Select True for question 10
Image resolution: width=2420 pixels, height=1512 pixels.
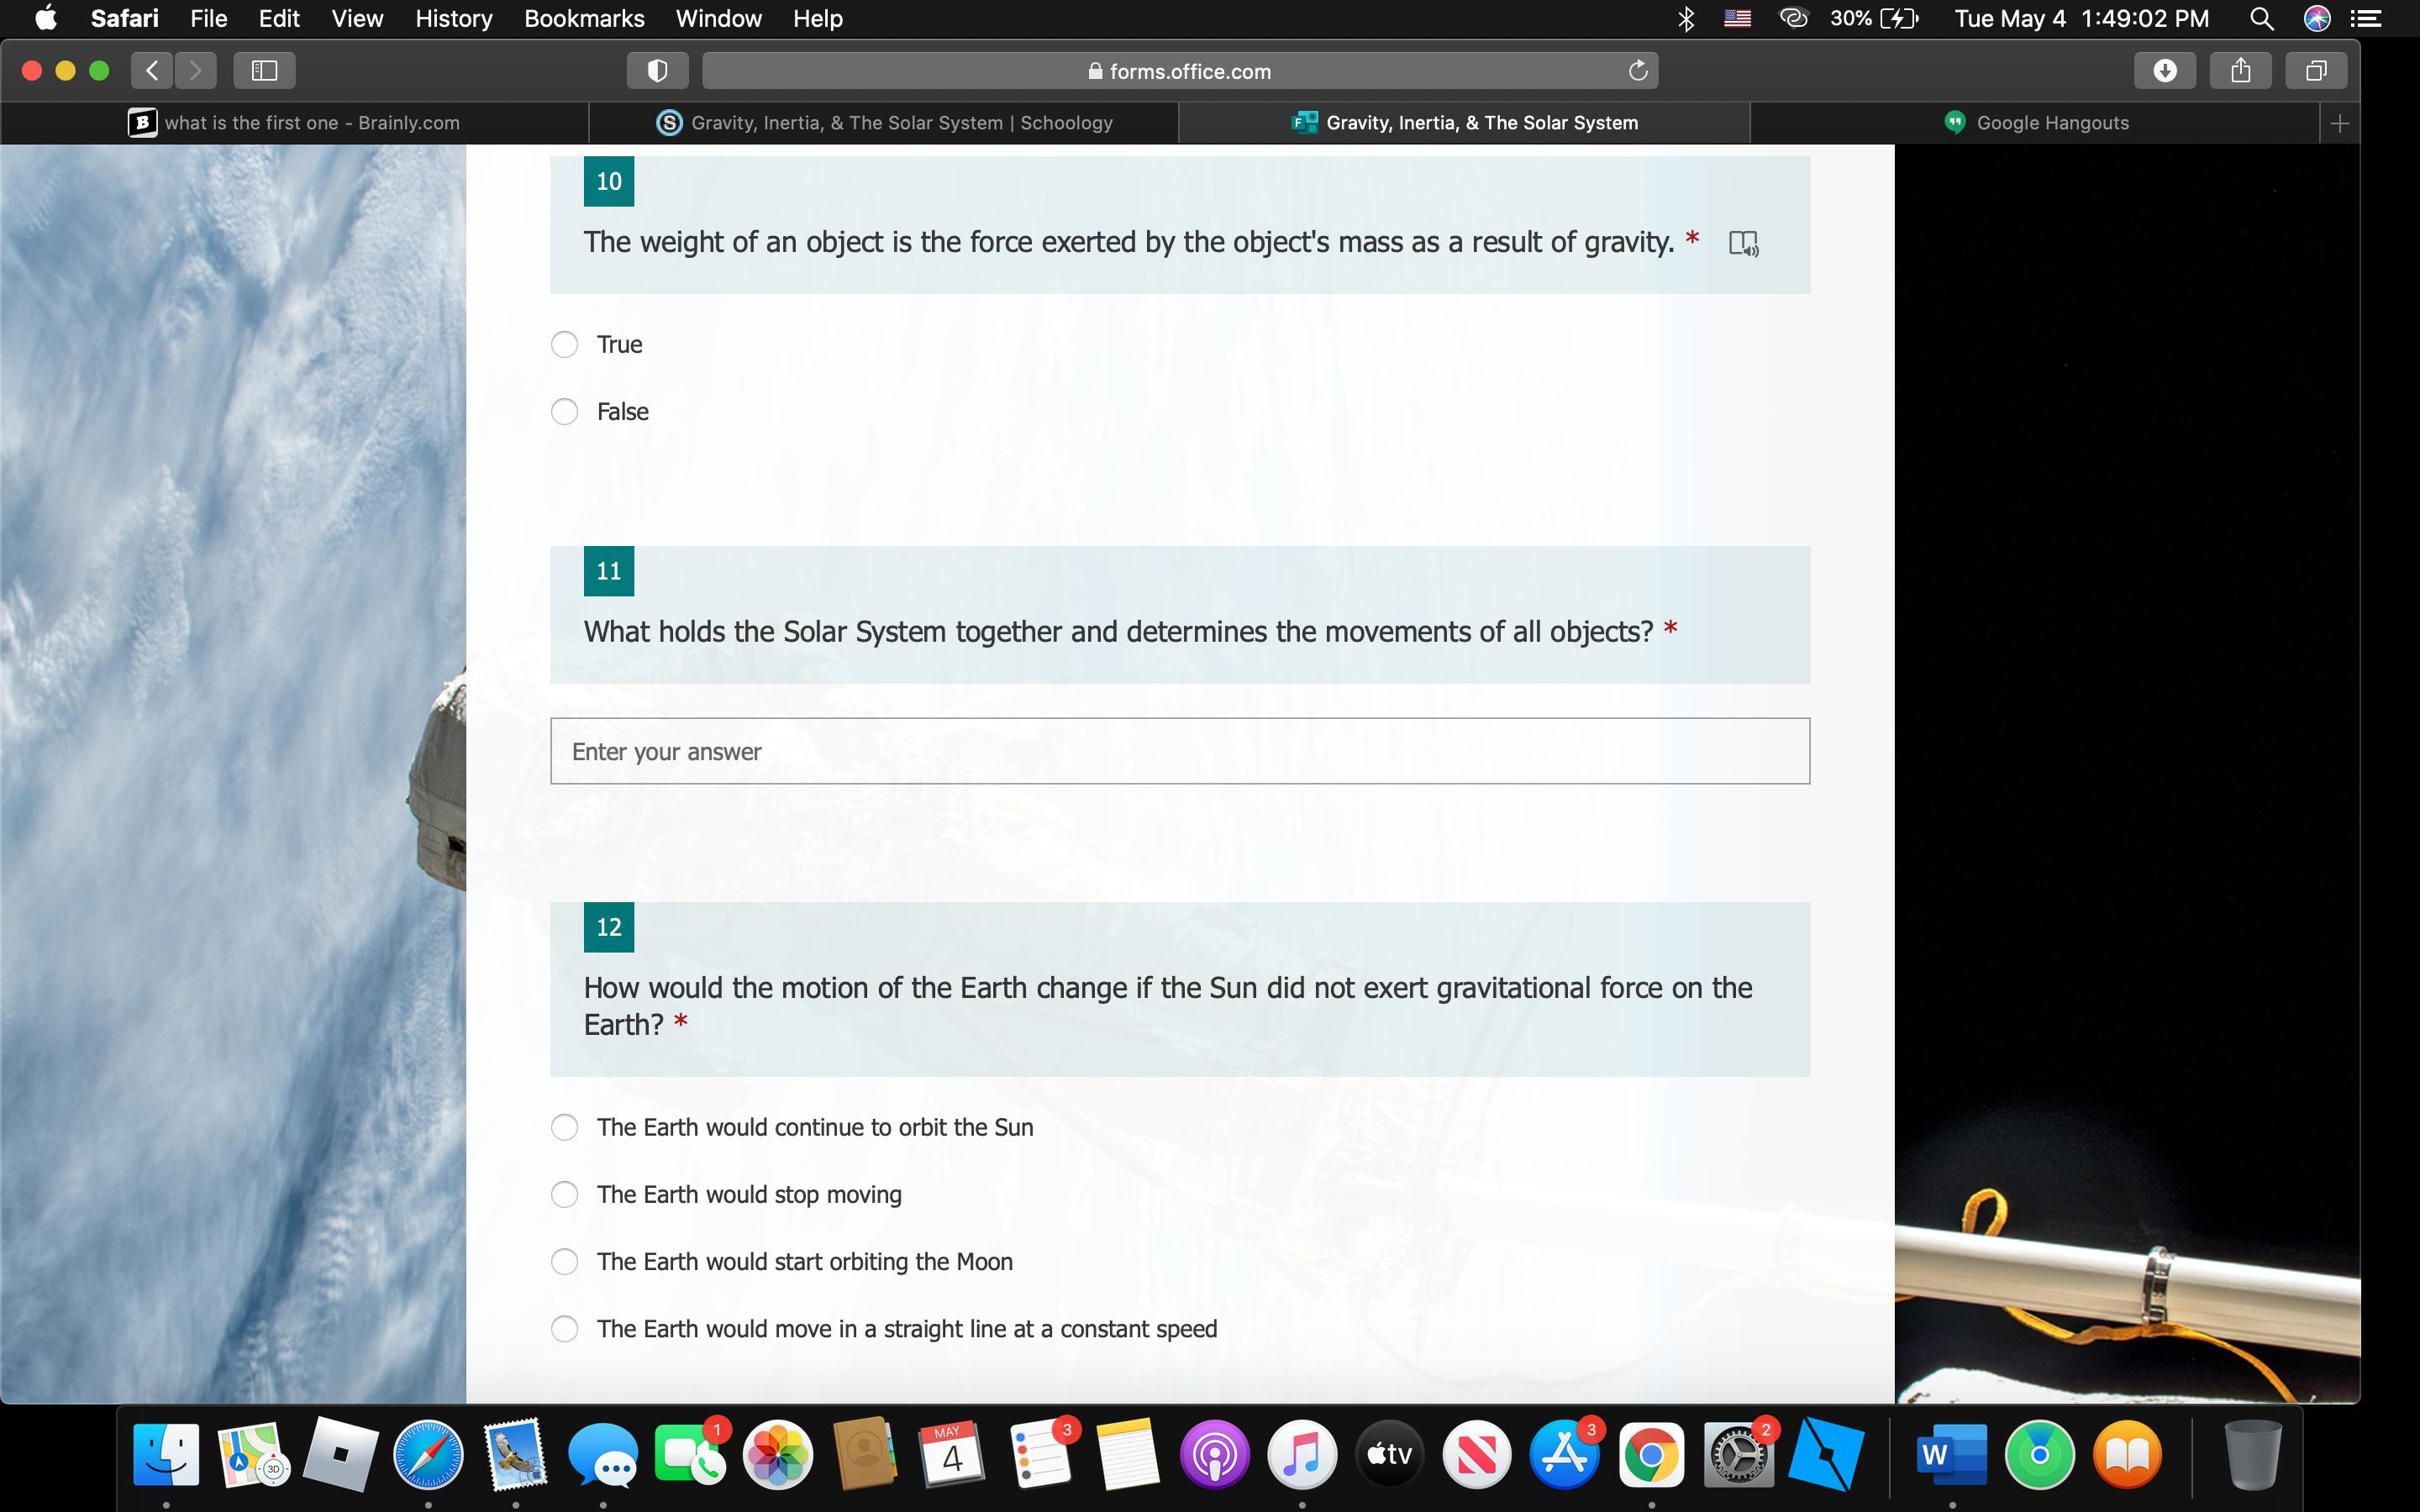point(565,344)
